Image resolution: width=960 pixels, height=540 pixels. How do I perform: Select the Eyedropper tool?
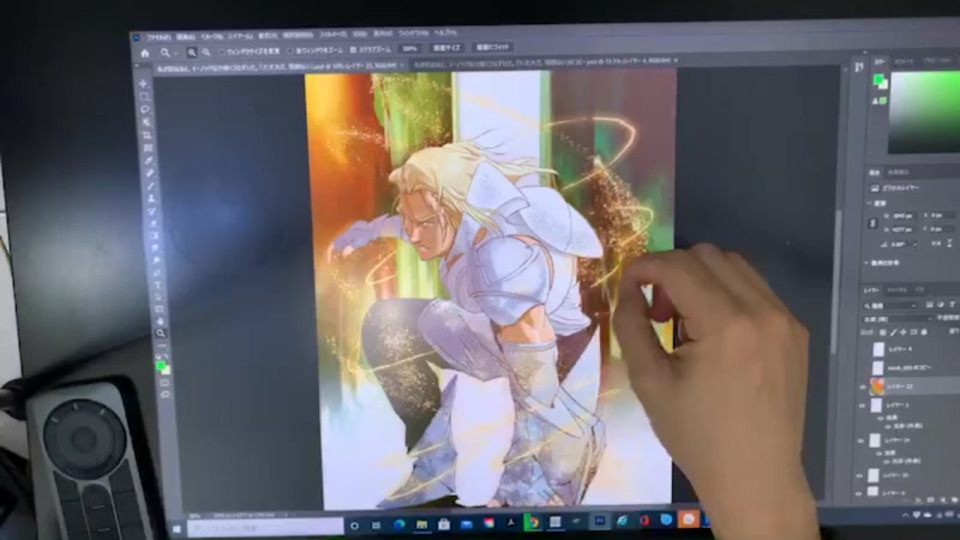pos(149,160)
